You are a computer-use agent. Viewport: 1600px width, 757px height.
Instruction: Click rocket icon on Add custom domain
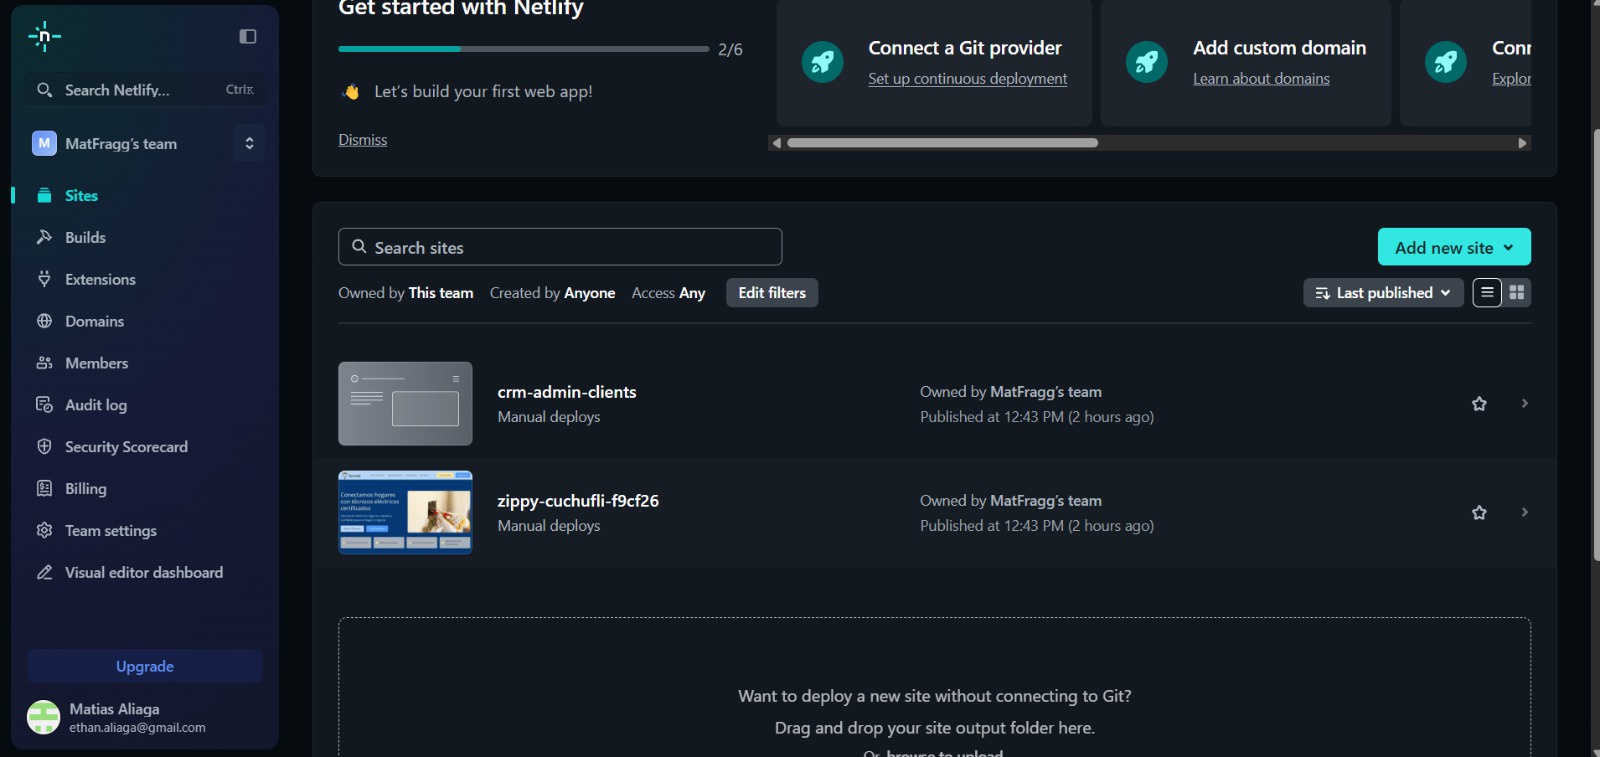tap(1147, 62)
